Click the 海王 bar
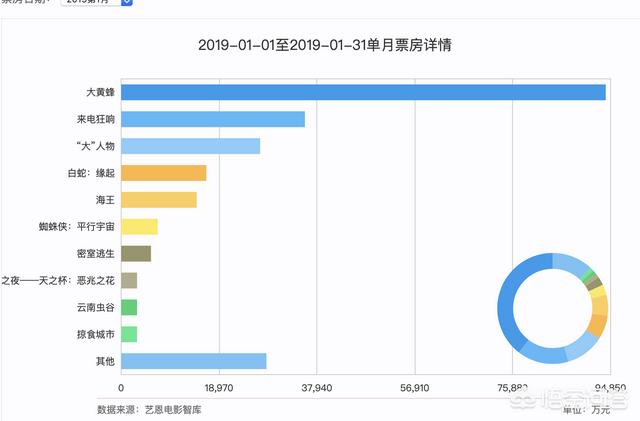This screenshot has width=640, height=421. pos(159,200)
